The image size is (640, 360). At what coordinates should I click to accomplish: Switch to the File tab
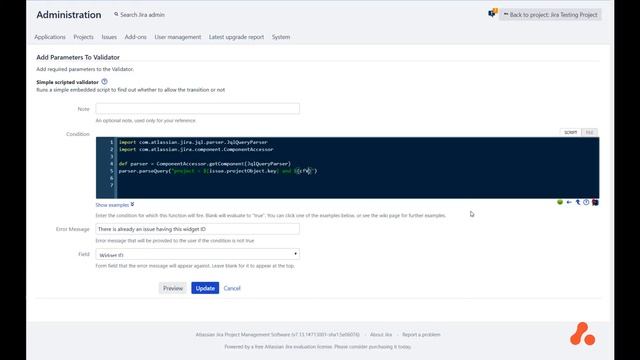click(x=589, y=132)
